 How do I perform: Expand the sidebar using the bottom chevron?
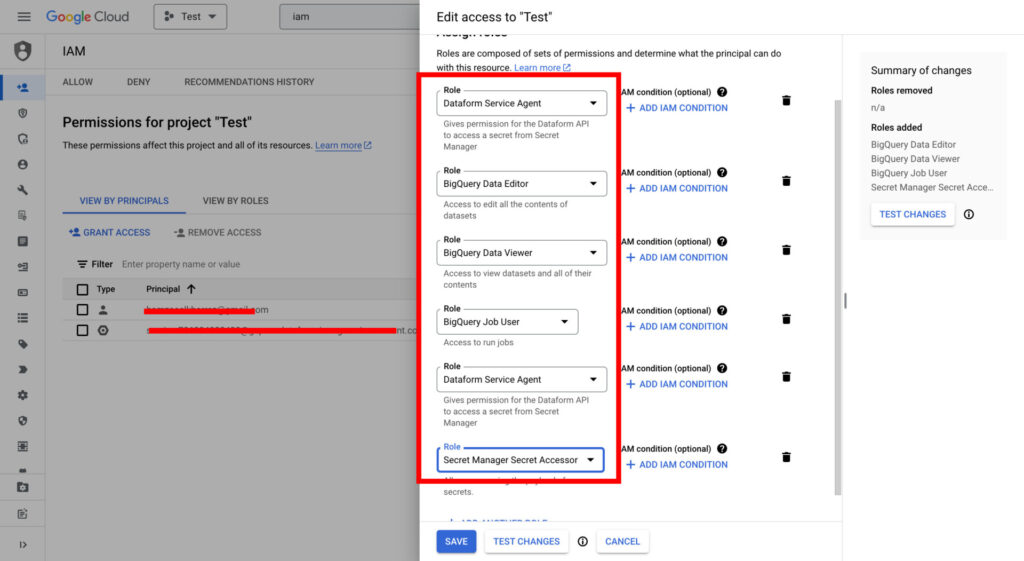[23, 544]
